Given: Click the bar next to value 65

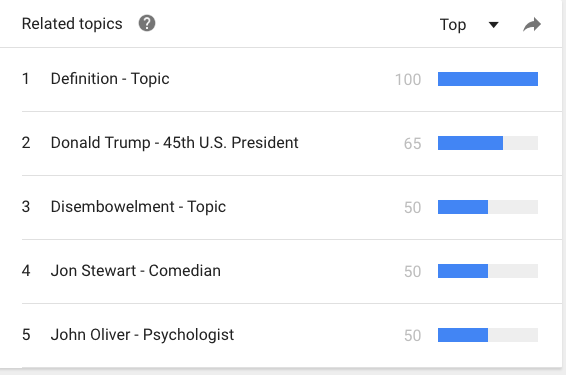Looking at the screenshot, I should [x=488, y=143].
